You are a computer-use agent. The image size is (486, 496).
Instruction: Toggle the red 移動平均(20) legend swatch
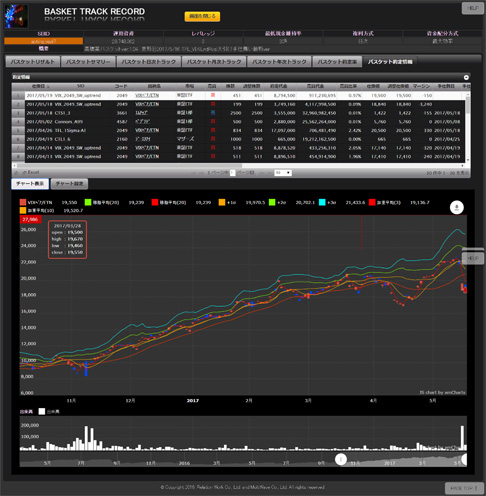(x=155, y=202)
